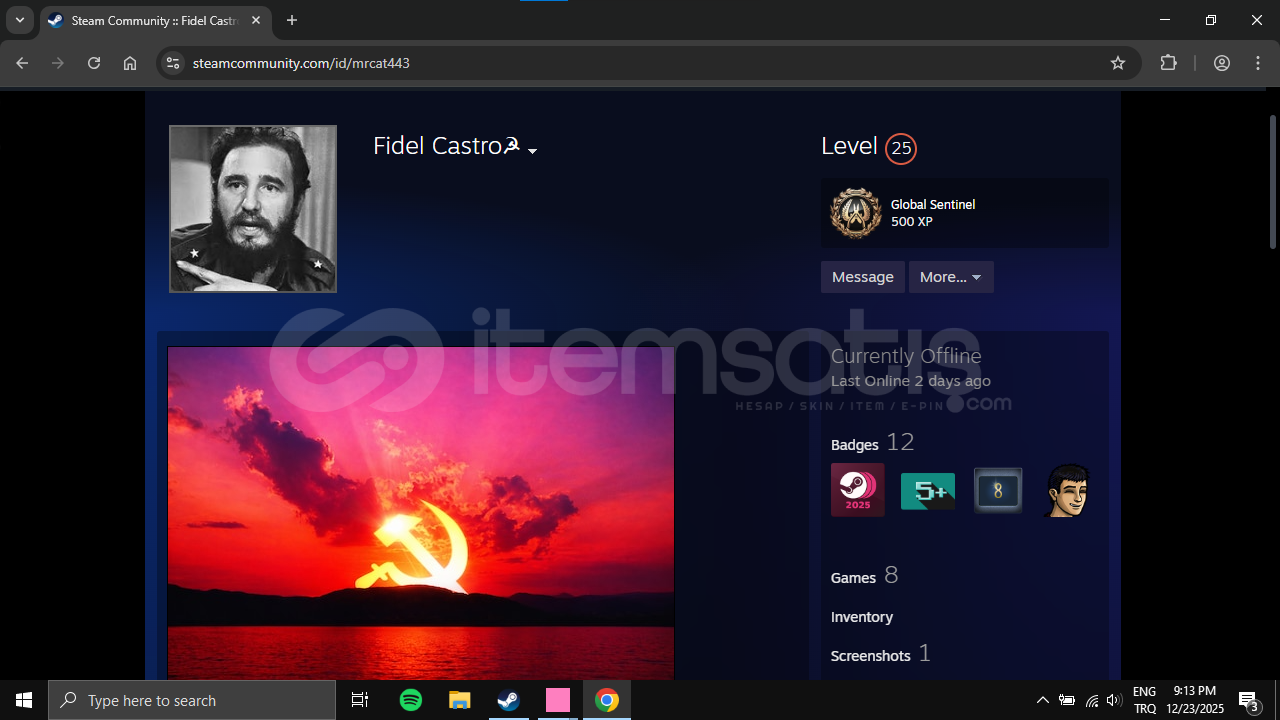Click the Steam 2025 badge icon
Screen dimensions: 1280x720
tap(857, 490)
